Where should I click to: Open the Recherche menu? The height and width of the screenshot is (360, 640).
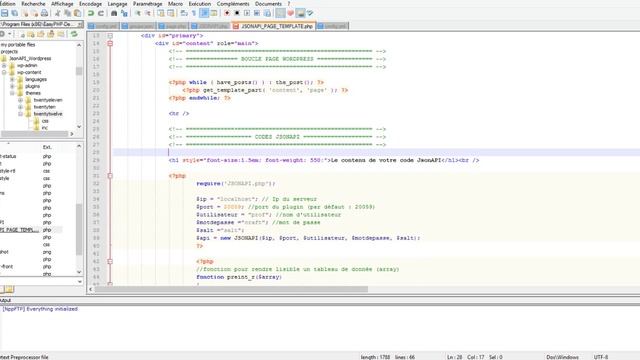tap(33, 4)
